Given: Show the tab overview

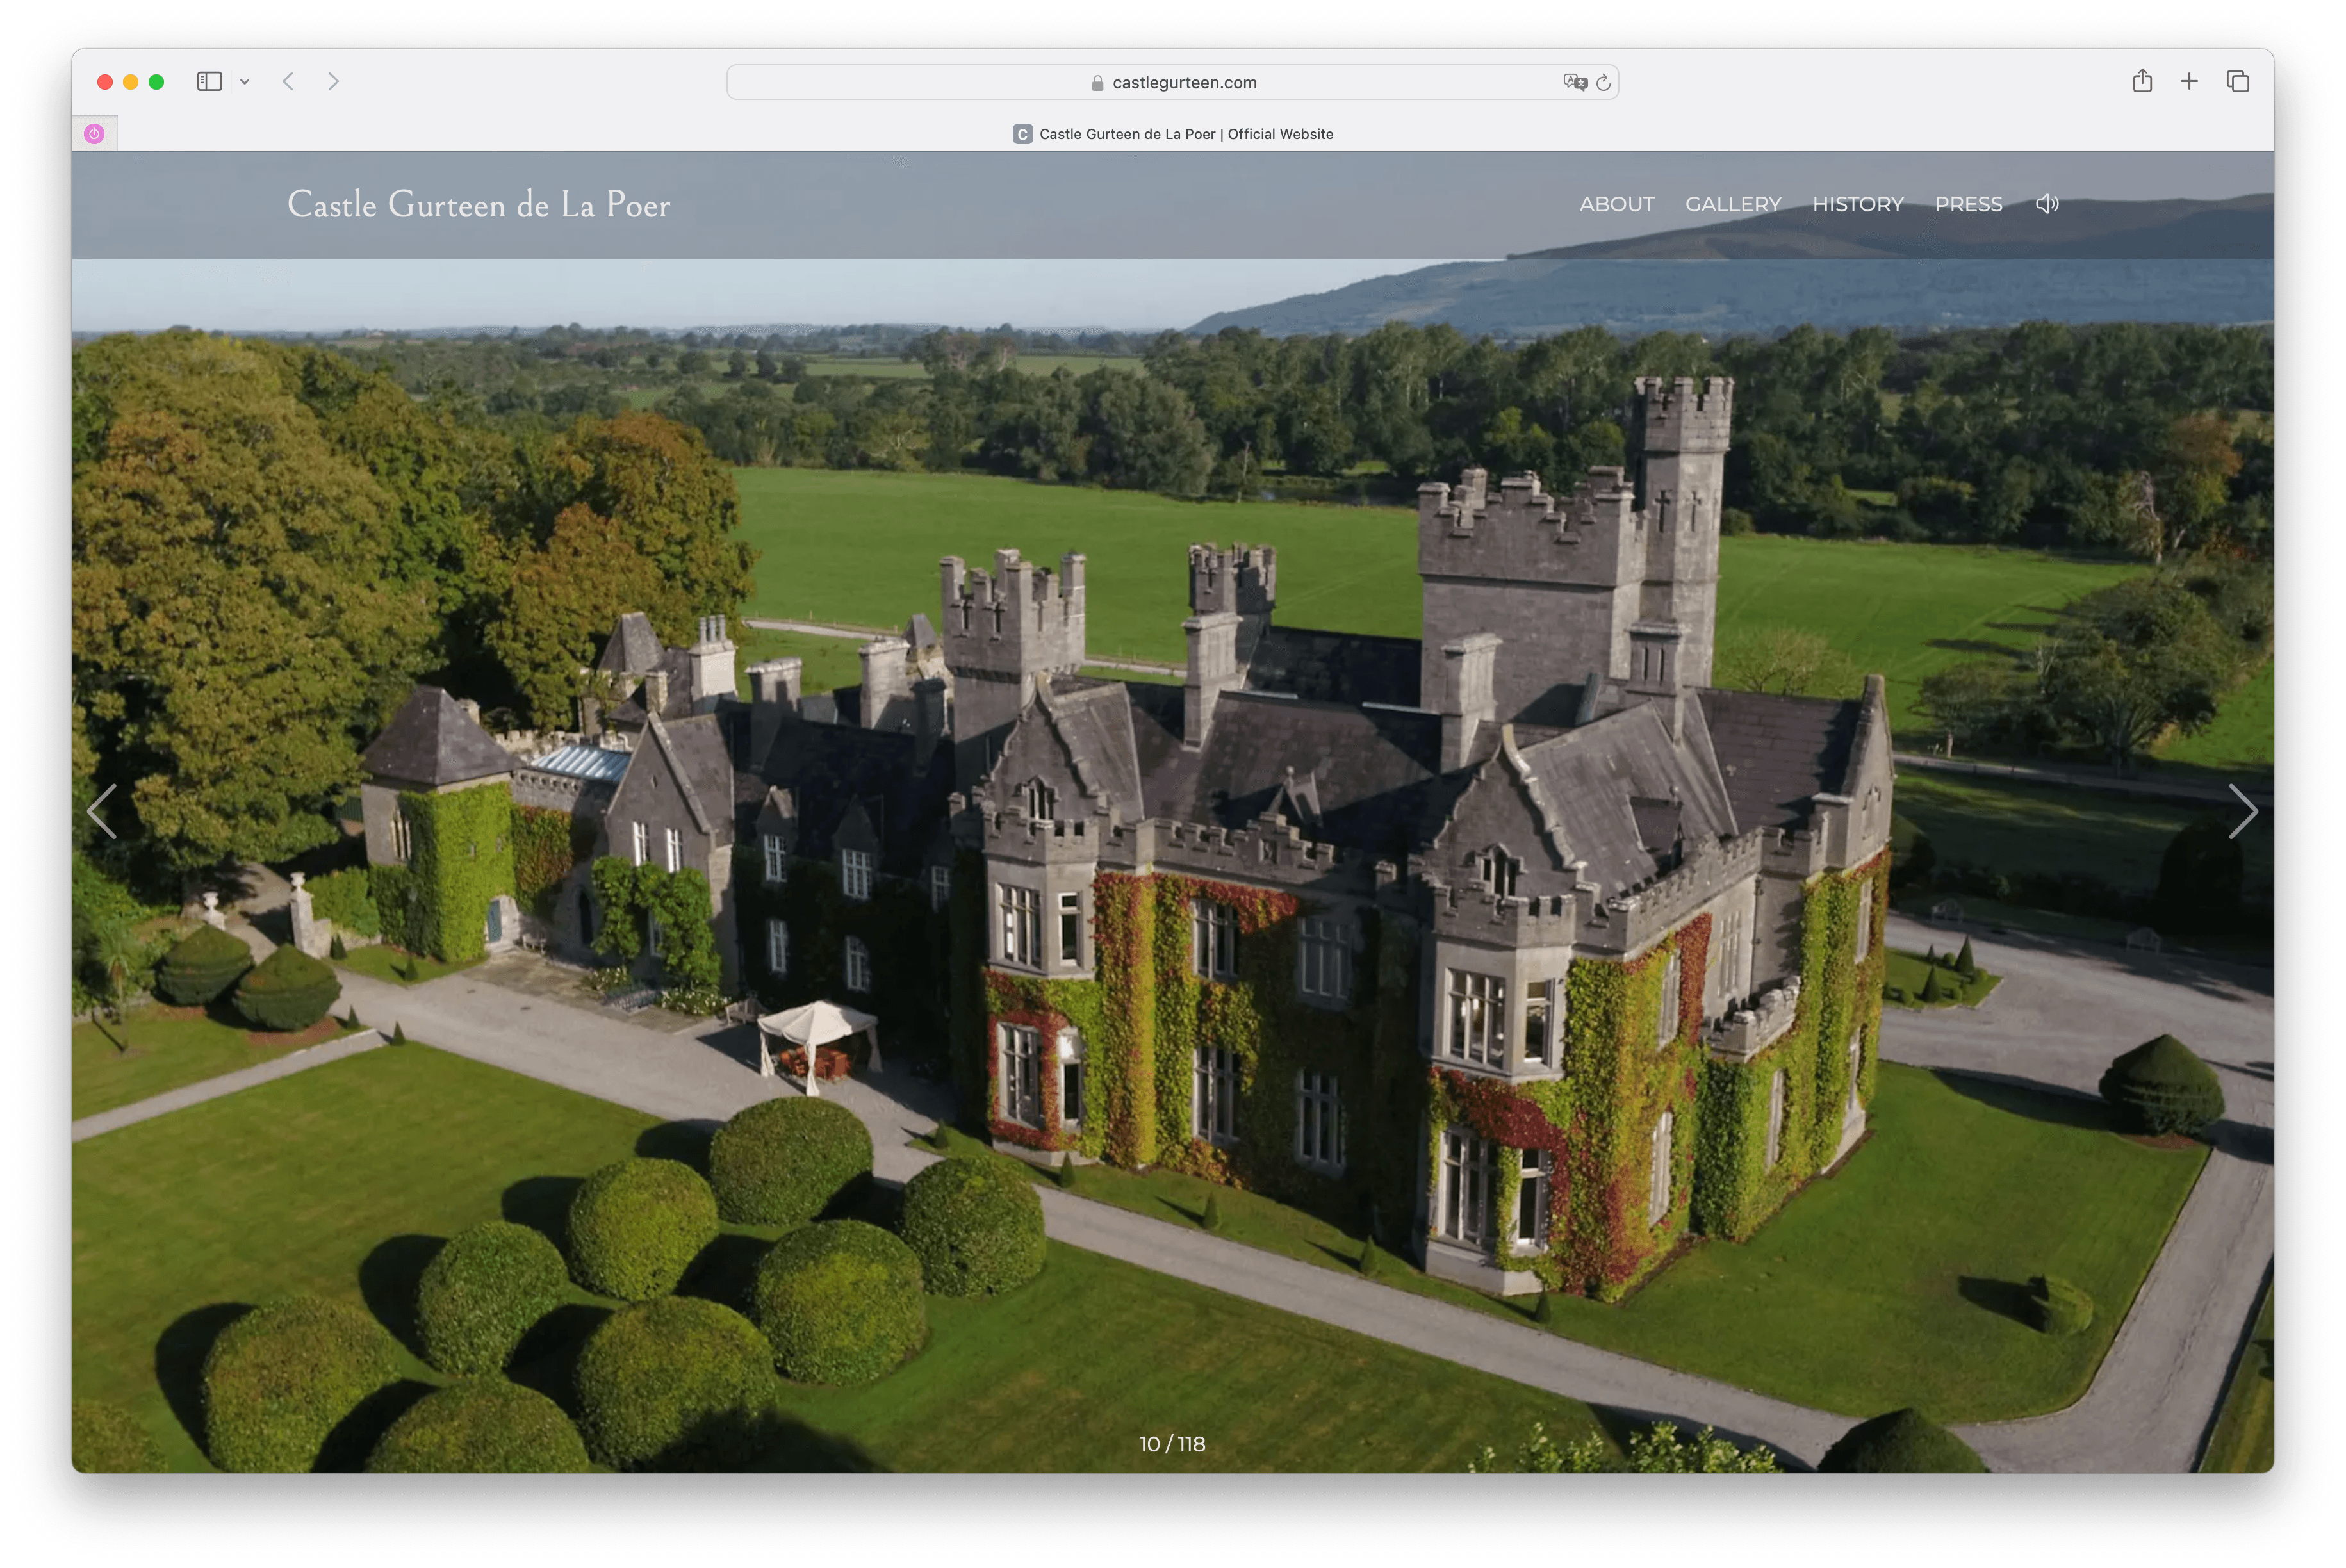Looking at the screenshot, I should pyautogui.click(x=2238, y=82).
